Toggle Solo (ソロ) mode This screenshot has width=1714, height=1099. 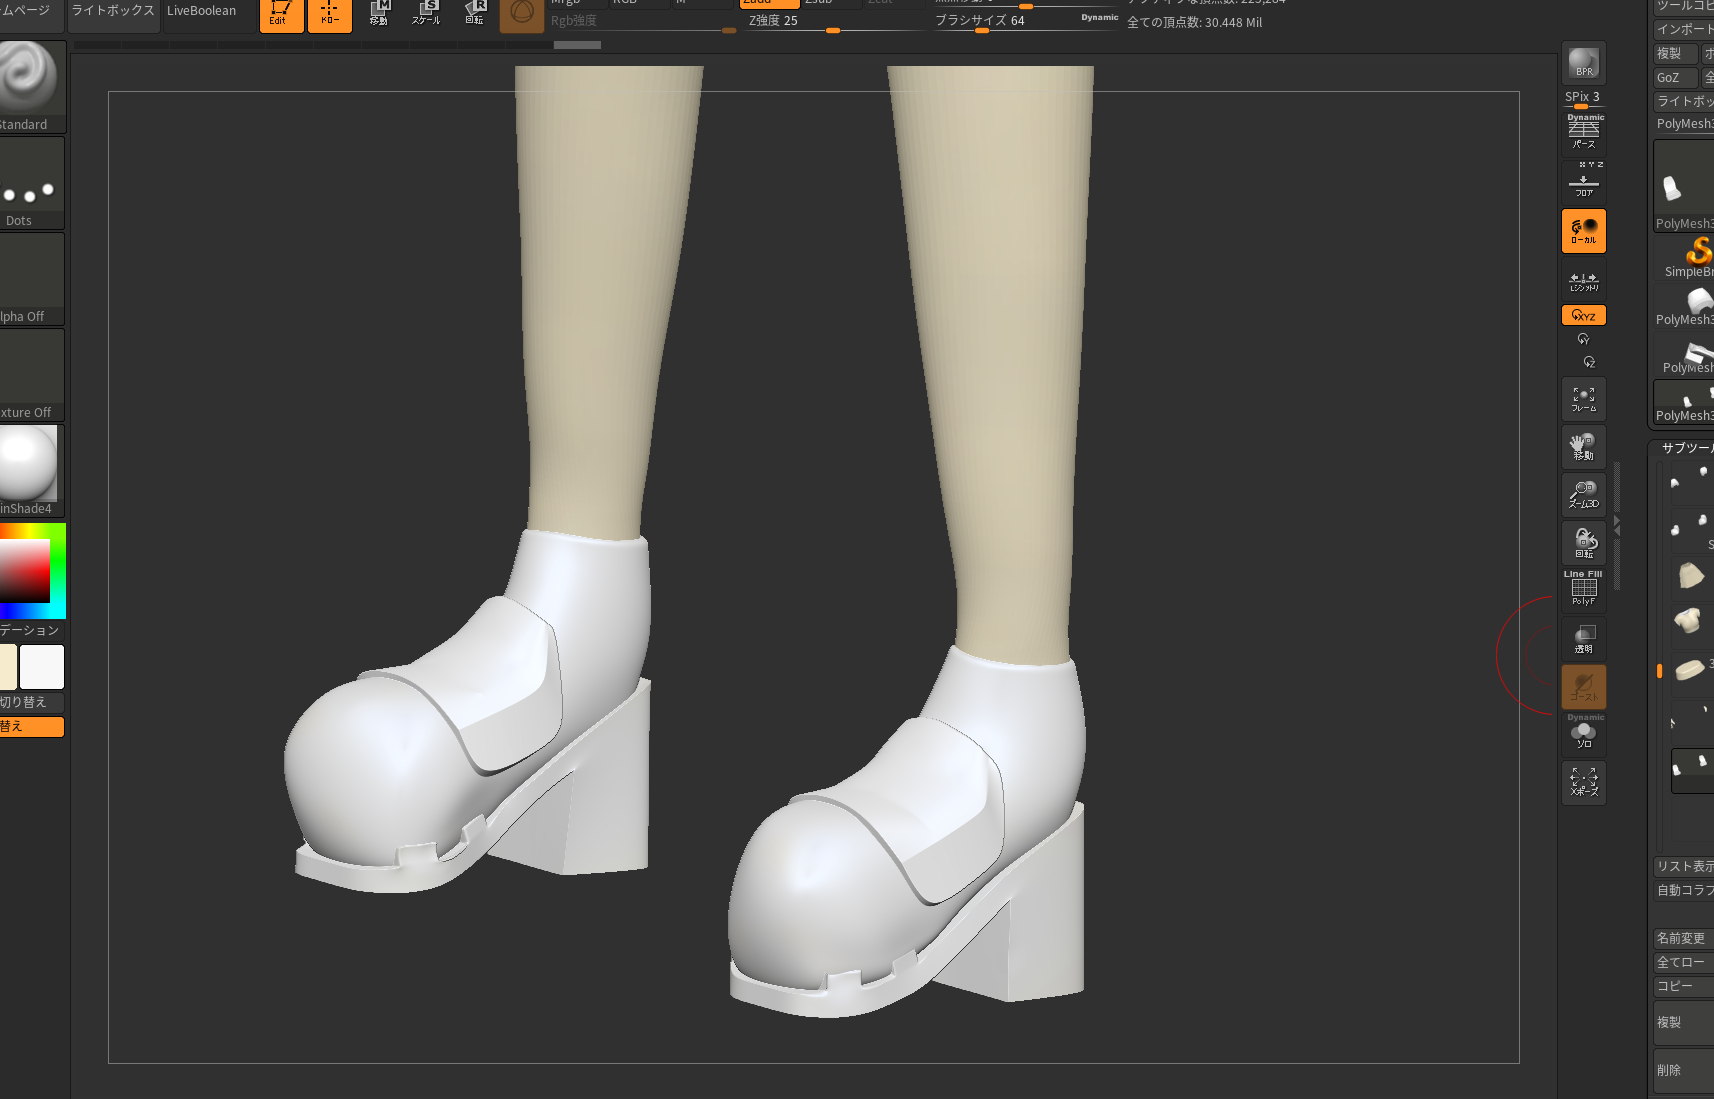(1583, 734)
